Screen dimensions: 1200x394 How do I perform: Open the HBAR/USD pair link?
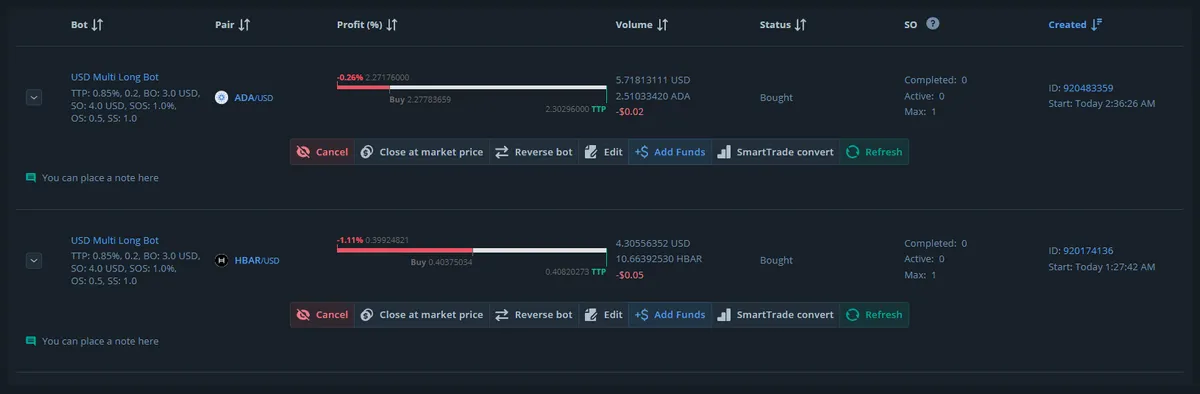click(x=257, y=261)
